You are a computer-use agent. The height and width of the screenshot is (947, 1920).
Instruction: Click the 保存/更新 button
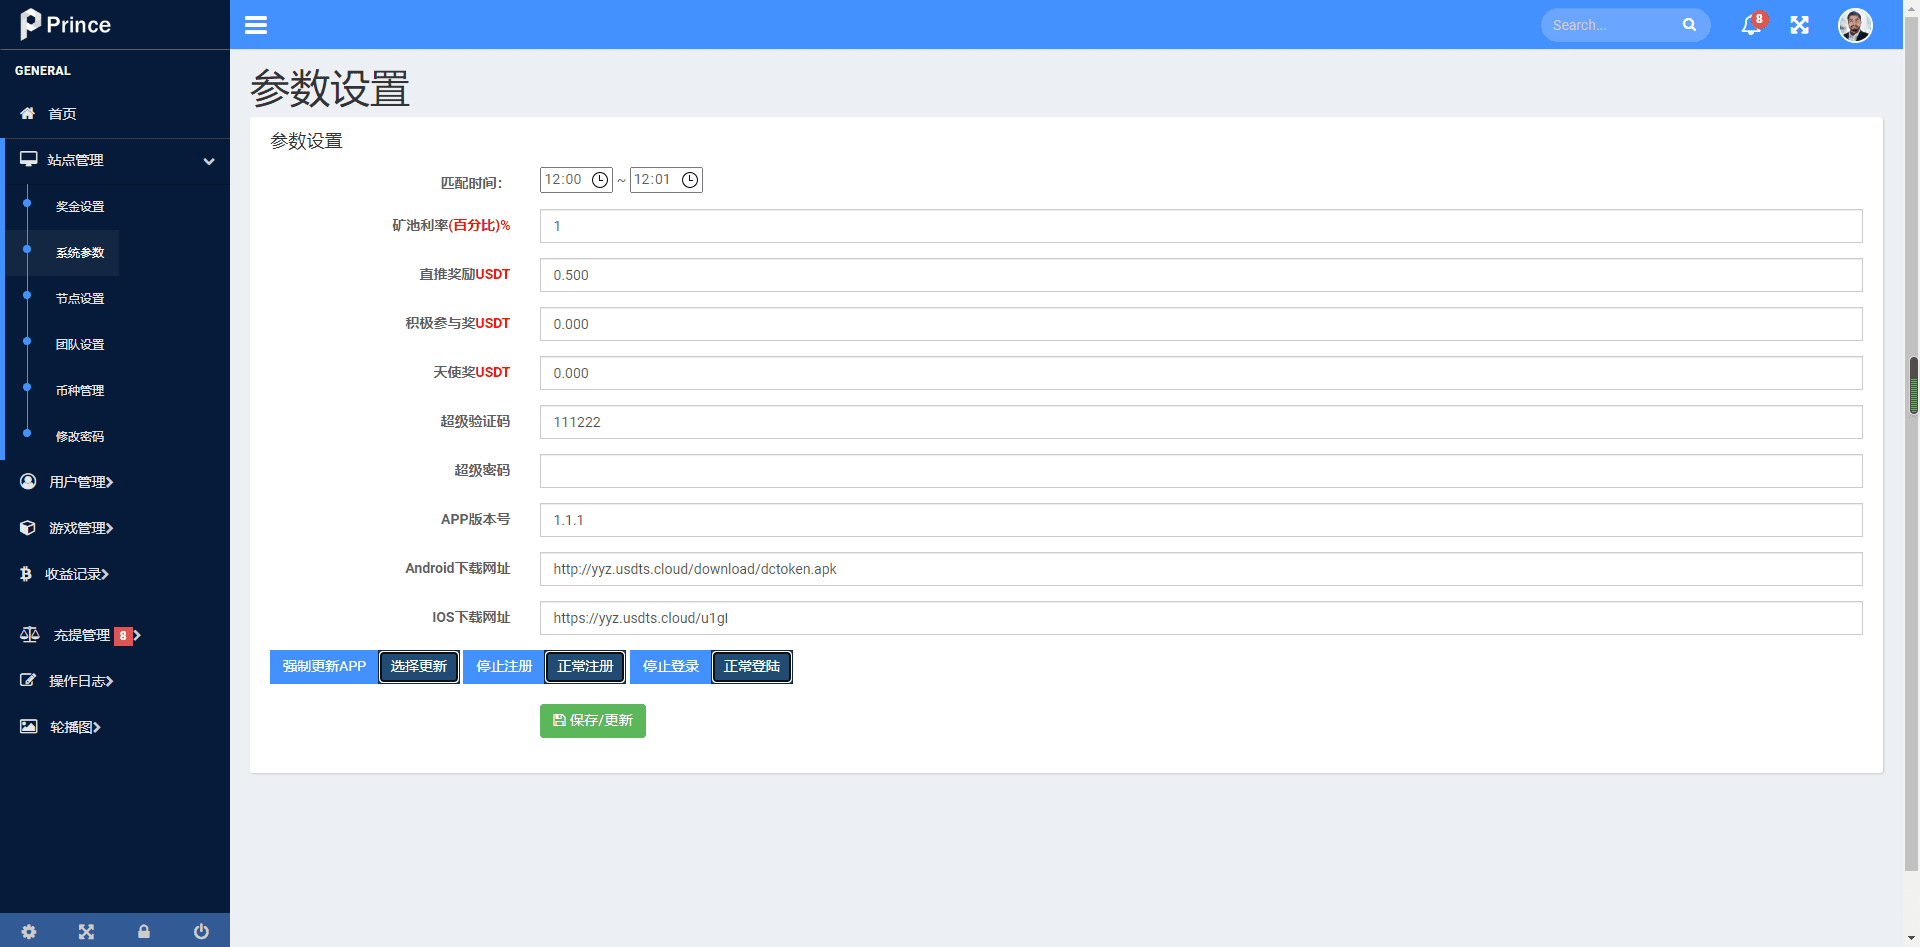point(592,721)
